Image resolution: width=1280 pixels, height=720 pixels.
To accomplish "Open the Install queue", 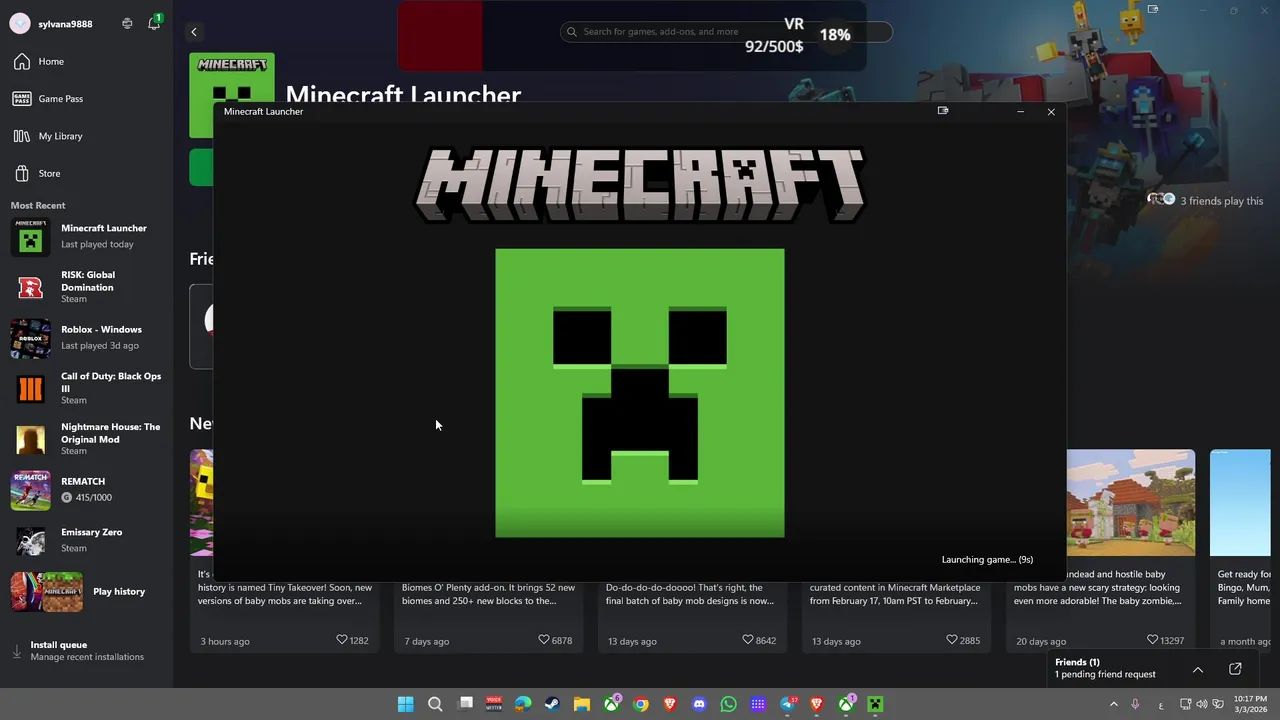I will 86,651.
